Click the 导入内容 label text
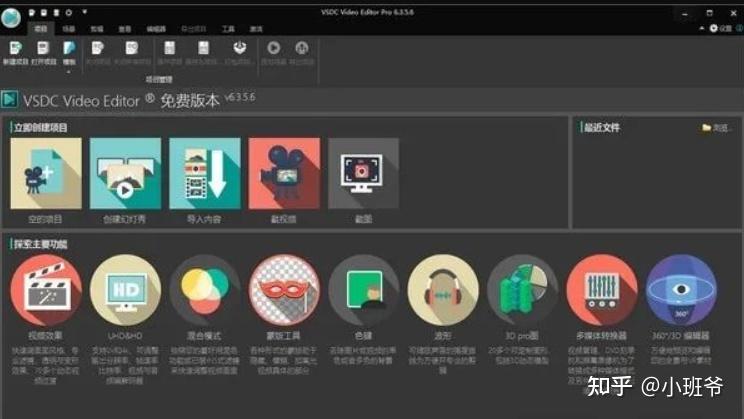This screenshot has width=744, height=419. pyautogui.click(x=204, y=219)
